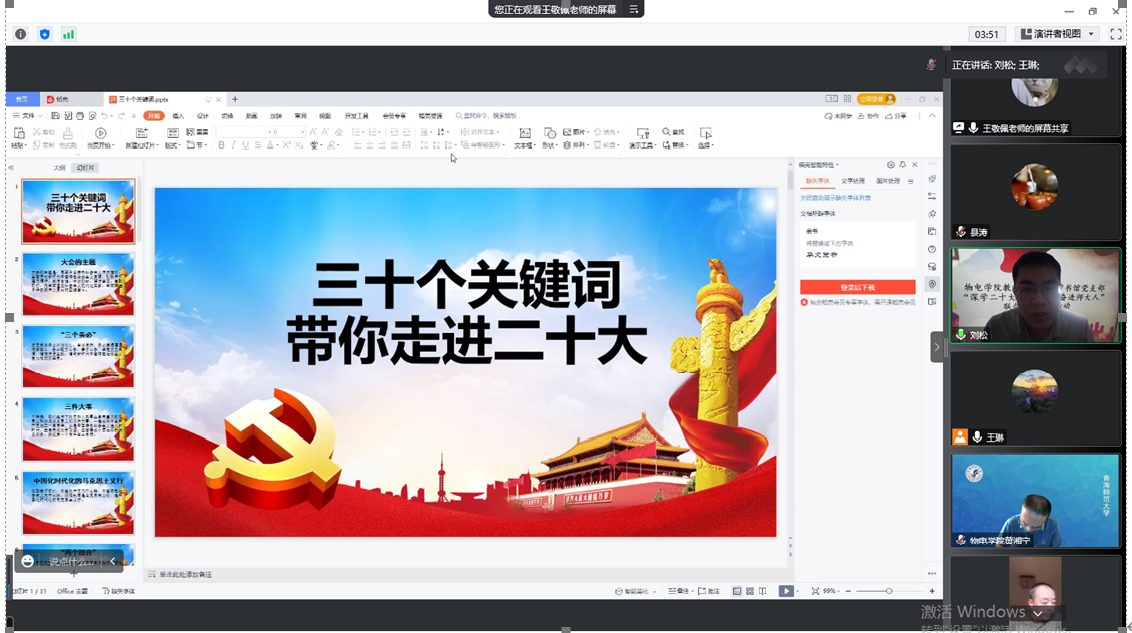This screenshot has width=1132, height=633.
Task: Click 刘松's video tile in participant list
Action: tap(1035, 295)
